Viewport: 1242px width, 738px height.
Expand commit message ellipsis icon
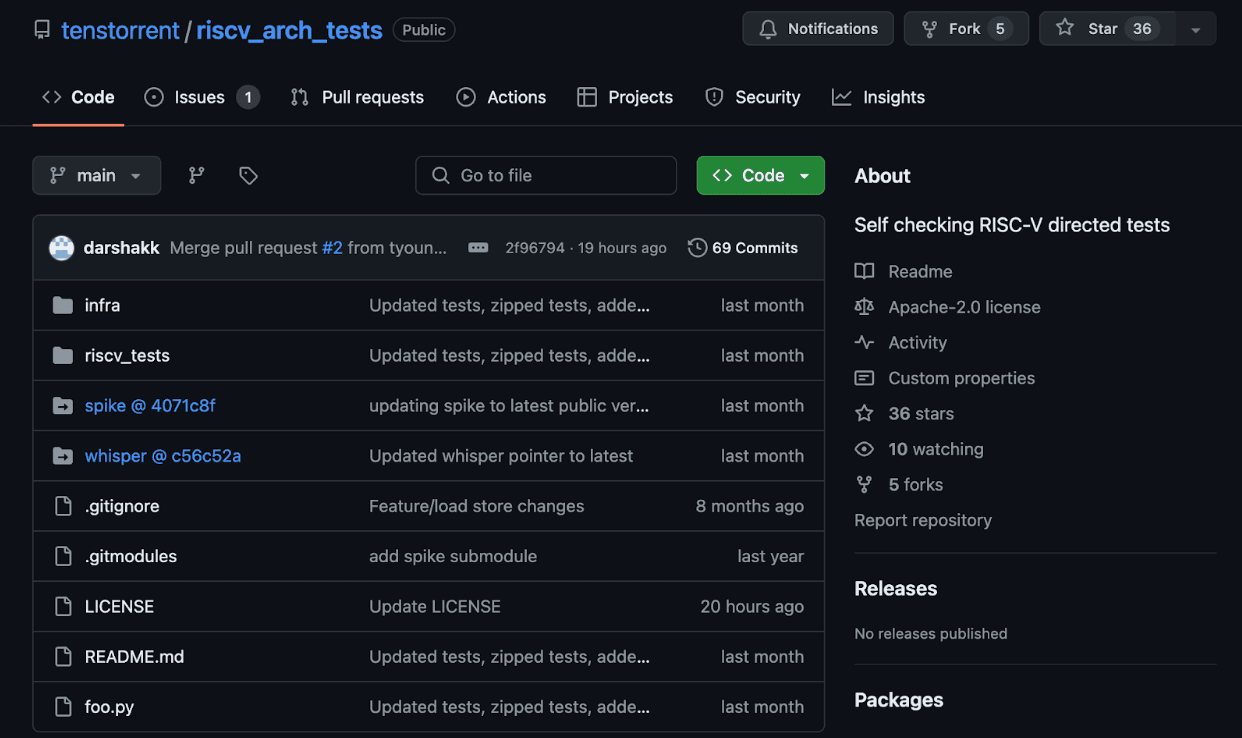(x=478, y=248)
